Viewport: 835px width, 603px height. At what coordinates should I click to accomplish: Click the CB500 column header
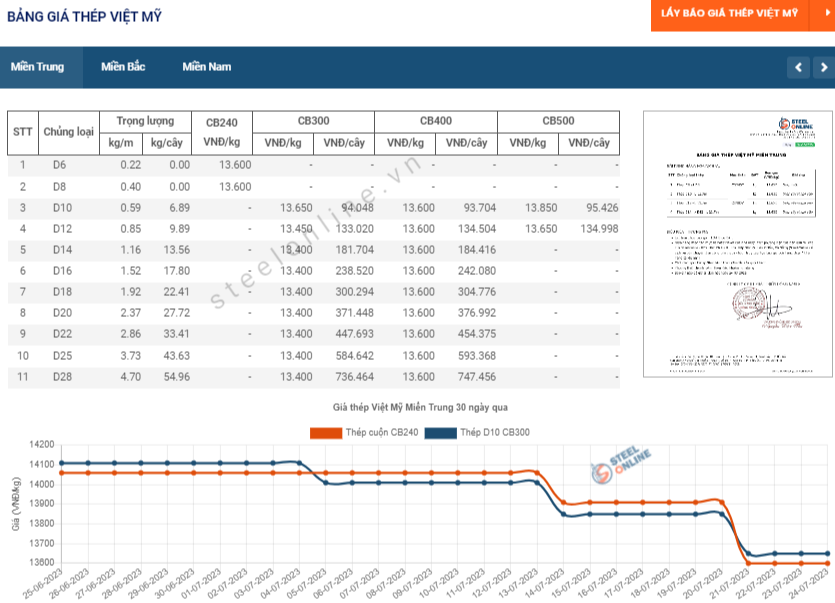pyautogui.click(x=558, y=121)
